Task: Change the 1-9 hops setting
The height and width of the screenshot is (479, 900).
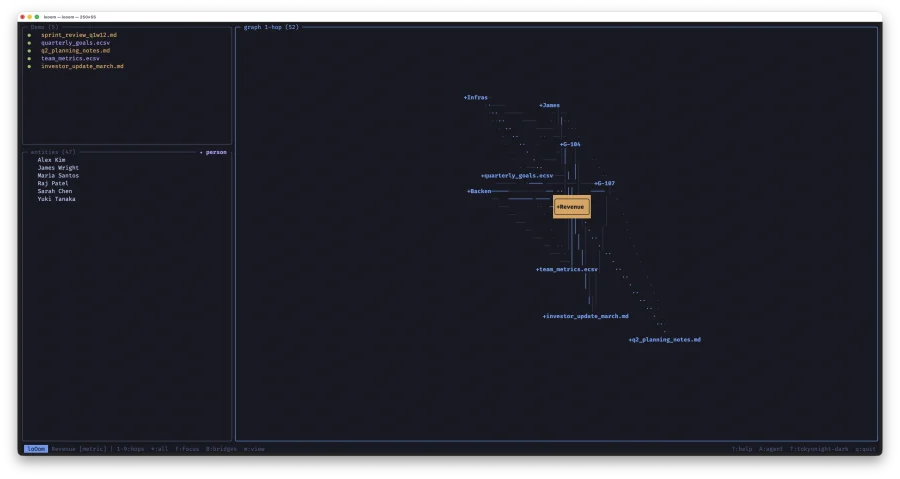Action: click(x=130, y=449)
